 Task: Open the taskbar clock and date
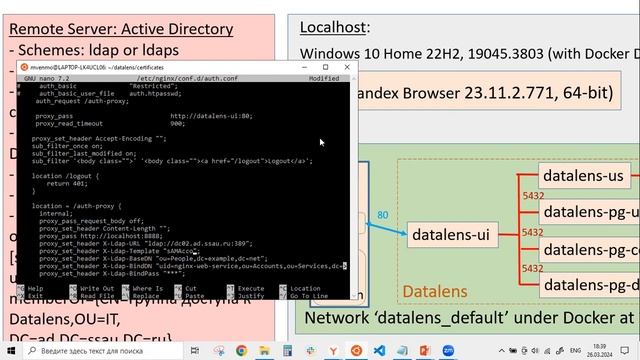coord(600,351)
